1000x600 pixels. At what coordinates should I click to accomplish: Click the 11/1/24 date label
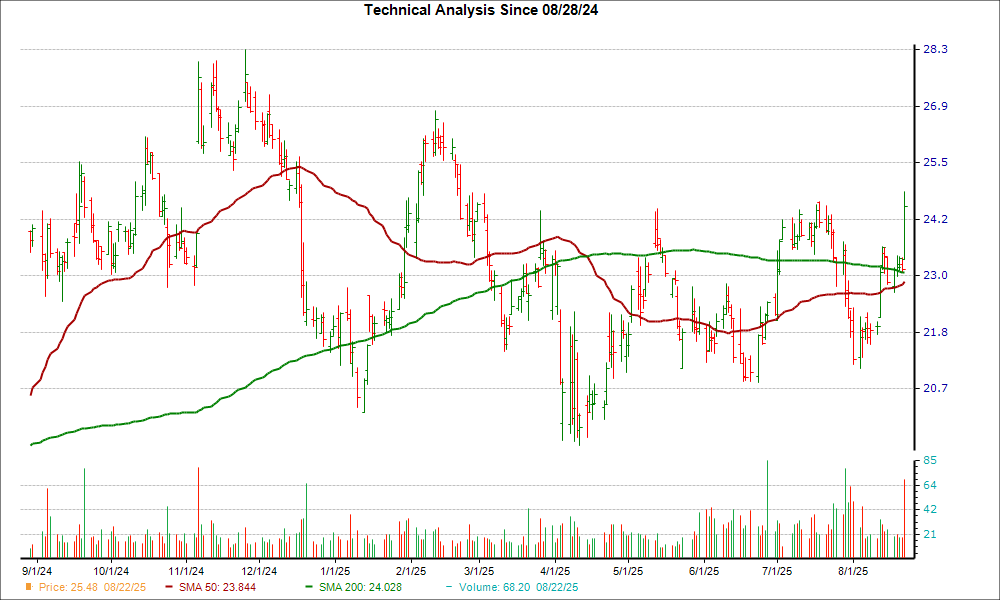(x=186, y=571)
